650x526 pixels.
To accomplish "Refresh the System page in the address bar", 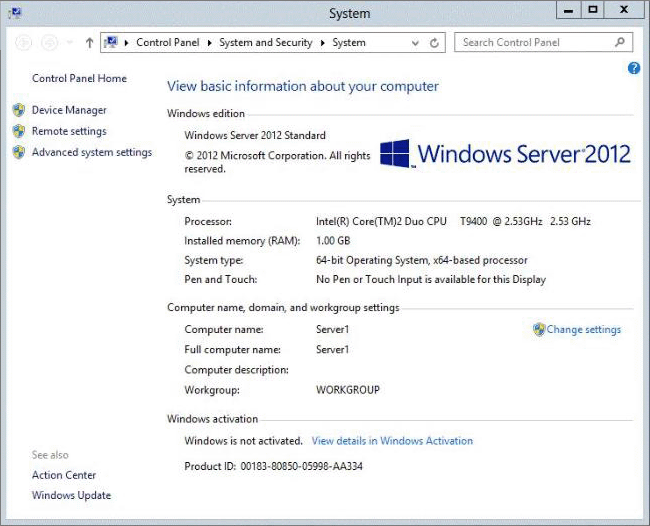I will (x=434, y=43).
